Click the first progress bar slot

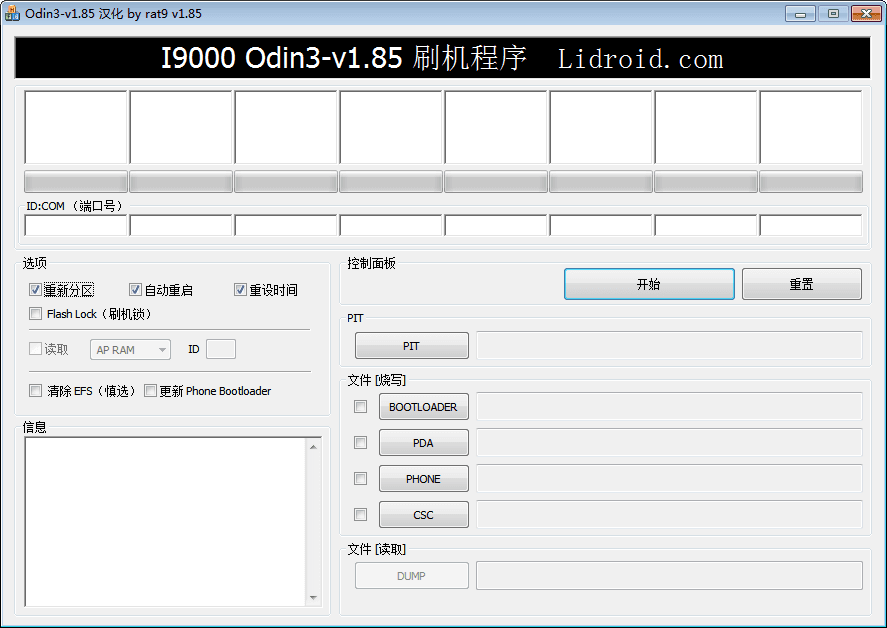76,182
